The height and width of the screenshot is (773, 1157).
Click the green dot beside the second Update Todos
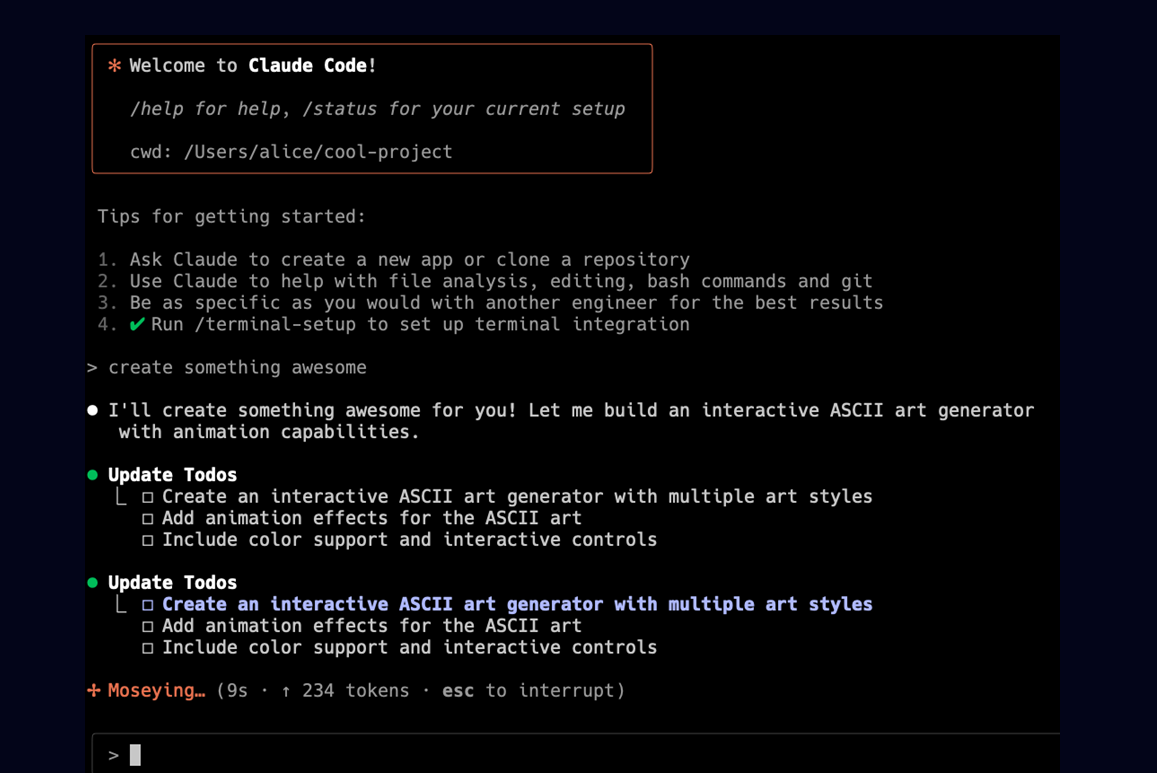pyautogui.click(x=93, y=583)
